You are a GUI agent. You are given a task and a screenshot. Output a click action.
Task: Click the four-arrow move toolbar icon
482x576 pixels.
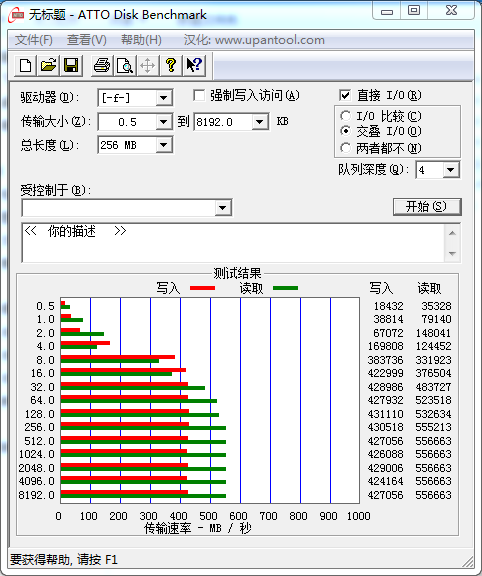pyautogui.click(x=147, y=66)
